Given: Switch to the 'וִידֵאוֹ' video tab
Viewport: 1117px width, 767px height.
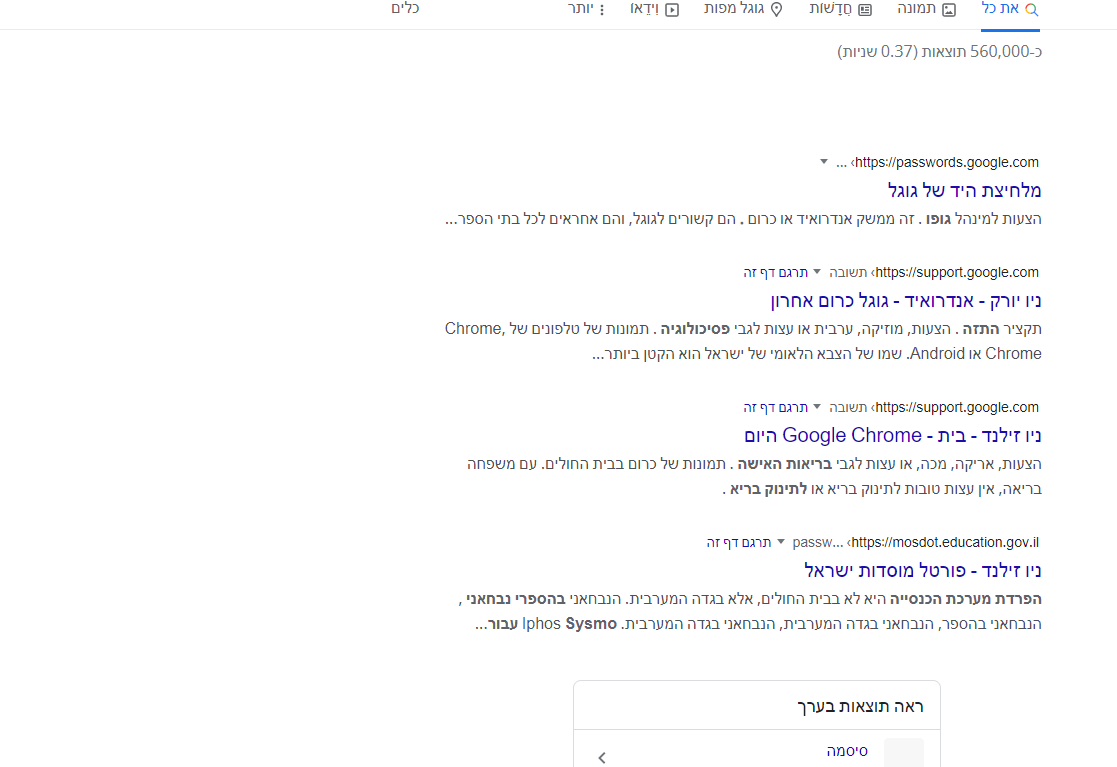Looking at the screenshot, I should coord(655,9).
